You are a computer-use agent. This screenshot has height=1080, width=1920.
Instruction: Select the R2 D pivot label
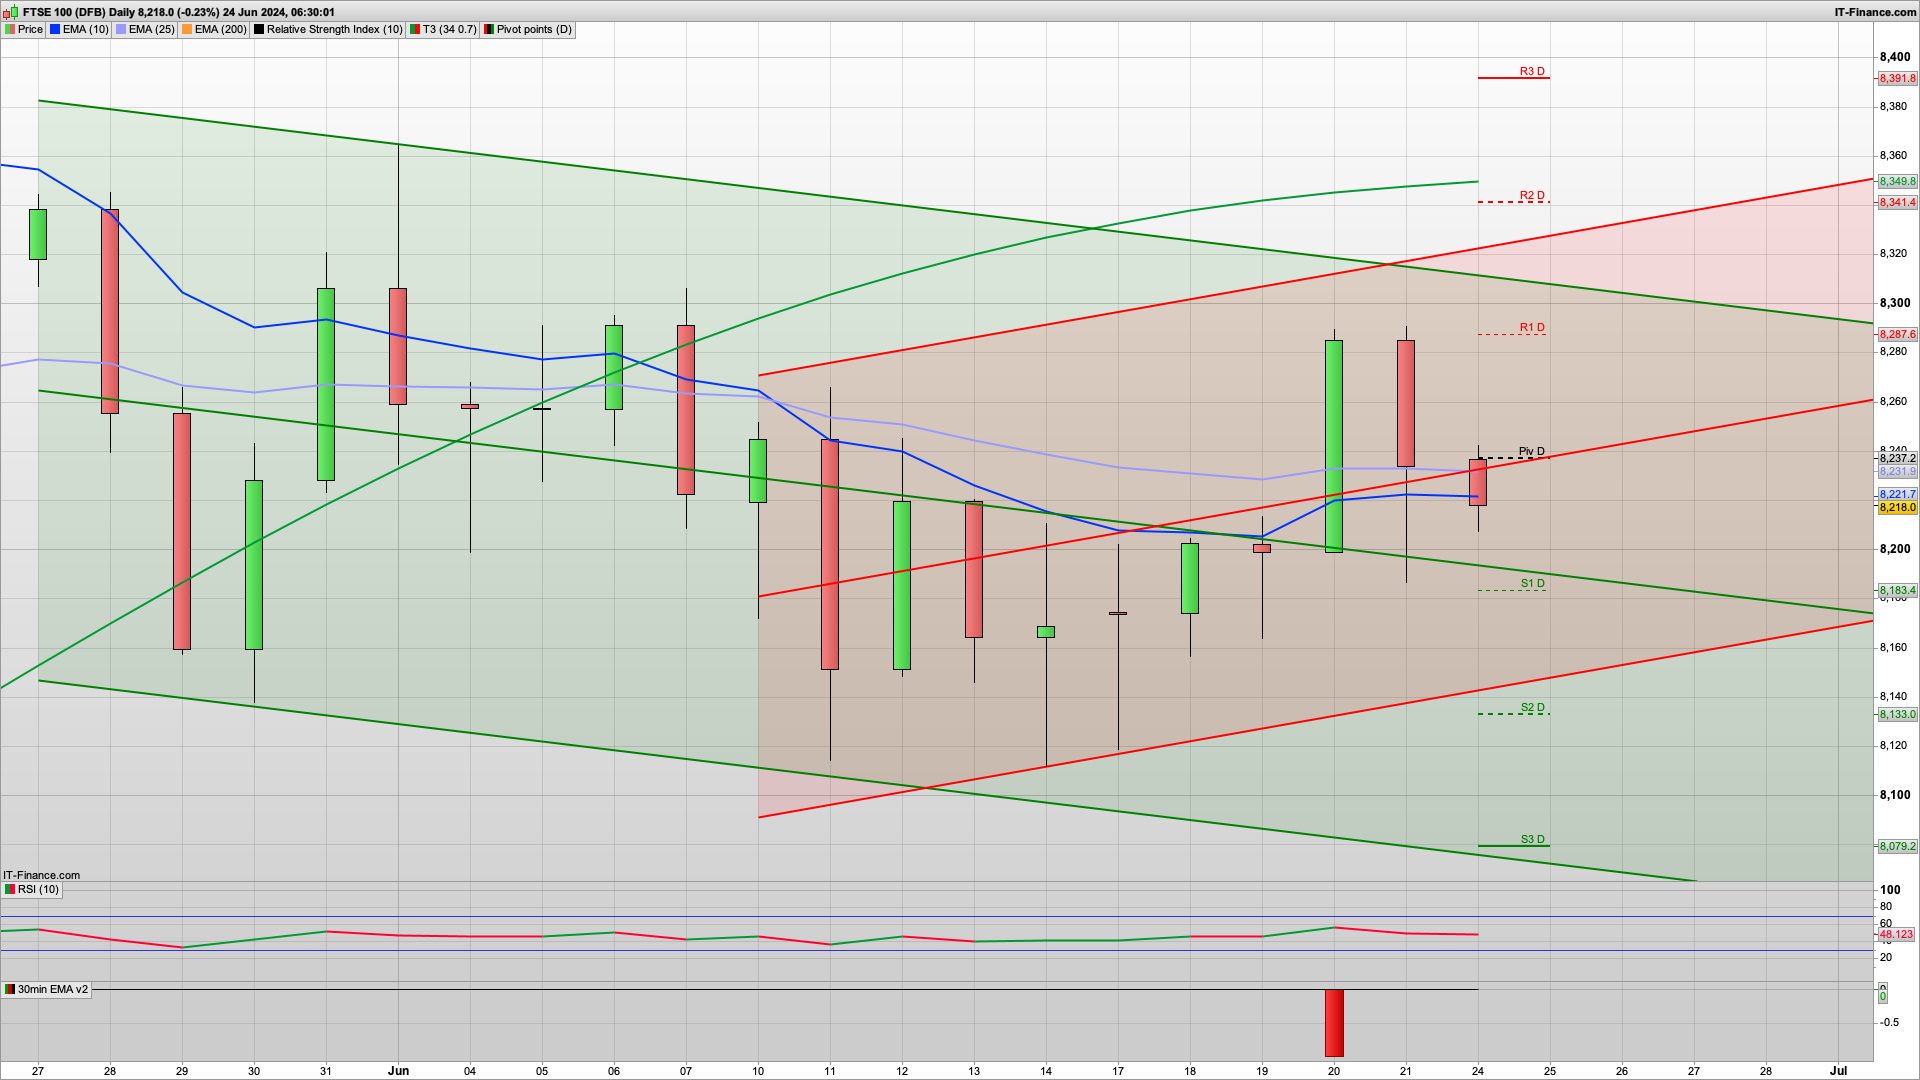point(1532,195)
